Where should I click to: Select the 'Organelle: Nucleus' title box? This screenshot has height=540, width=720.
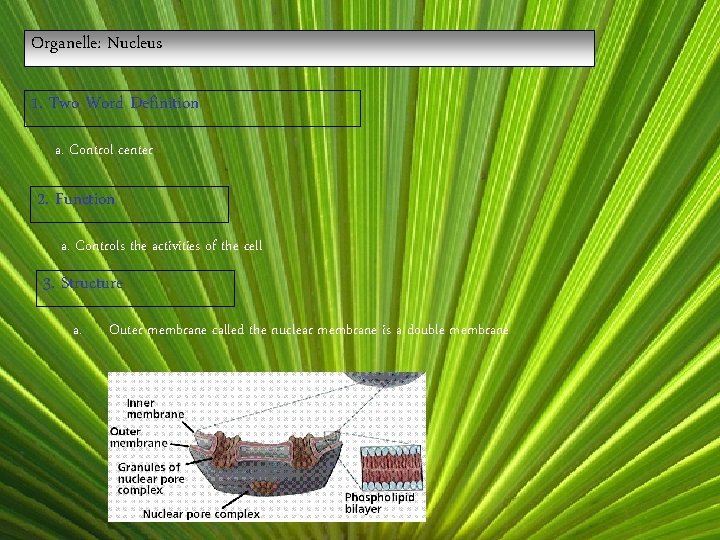[x=309, y=49]
